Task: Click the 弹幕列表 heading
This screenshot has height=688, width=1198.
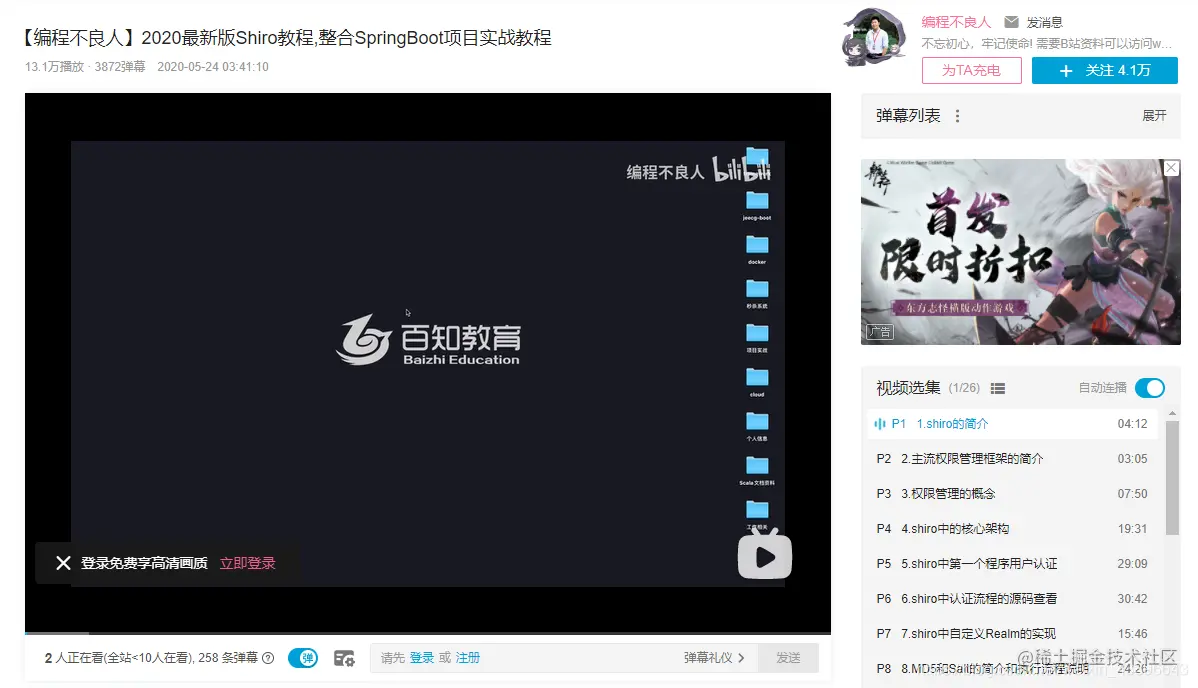Action: (x=908, y=115)
